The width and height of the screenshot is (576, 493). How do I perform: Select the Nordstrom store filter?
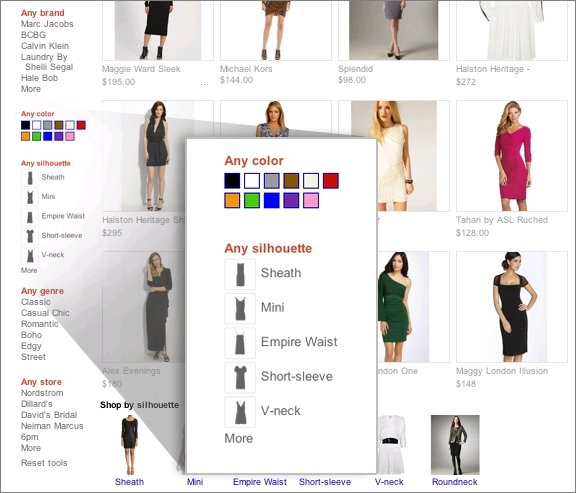tap(42, 393)
